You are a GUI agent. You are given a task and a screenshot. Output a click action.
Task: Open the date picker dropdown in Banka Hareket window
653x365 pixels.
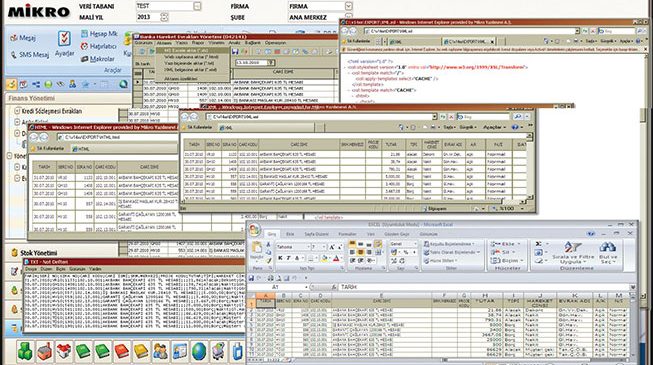click(x=271, y=62)
